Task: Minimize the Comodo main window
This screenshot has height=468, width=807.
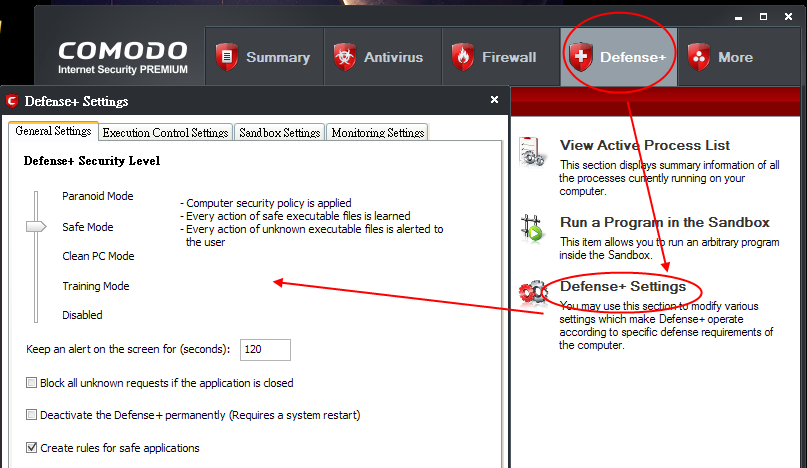Action: click(x=739, y=18)
